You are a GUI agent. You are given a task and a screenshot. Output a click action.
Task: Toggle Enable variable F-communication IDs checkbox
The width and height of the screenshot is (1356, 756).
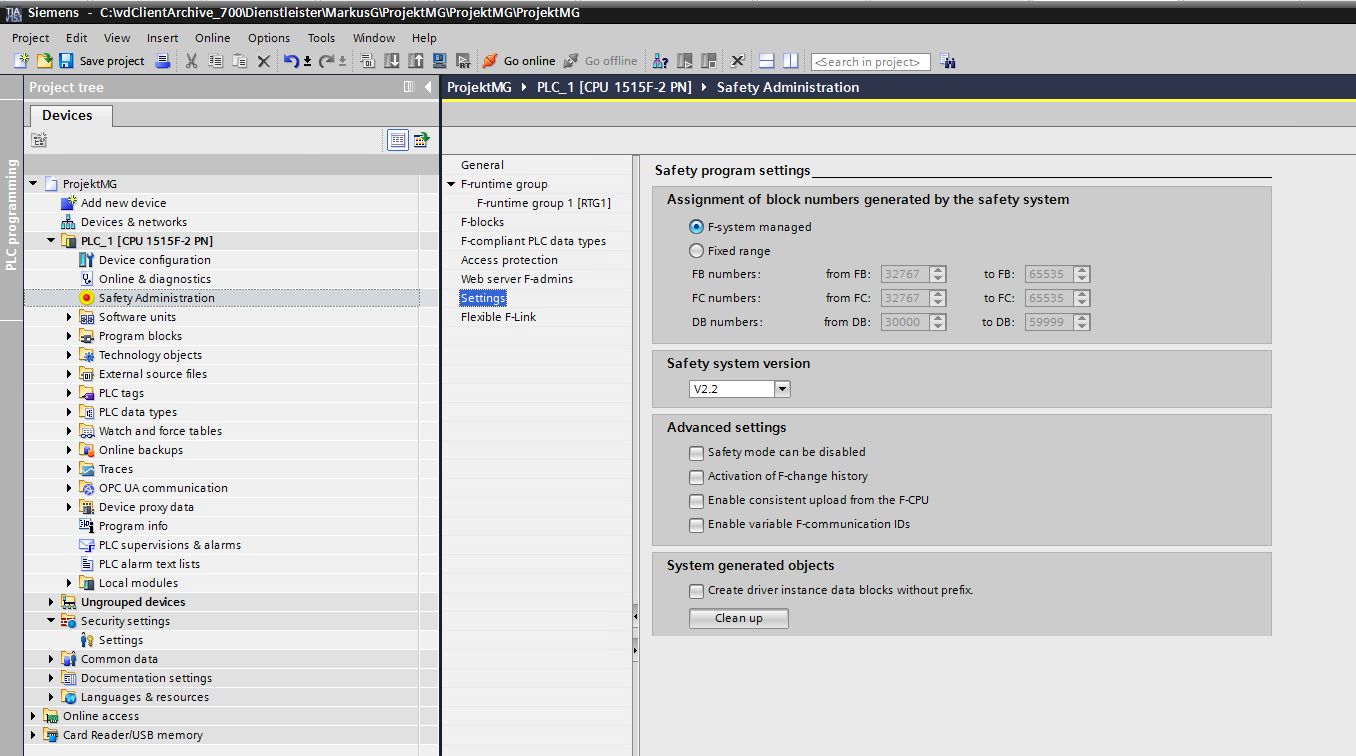coord(697,525)
